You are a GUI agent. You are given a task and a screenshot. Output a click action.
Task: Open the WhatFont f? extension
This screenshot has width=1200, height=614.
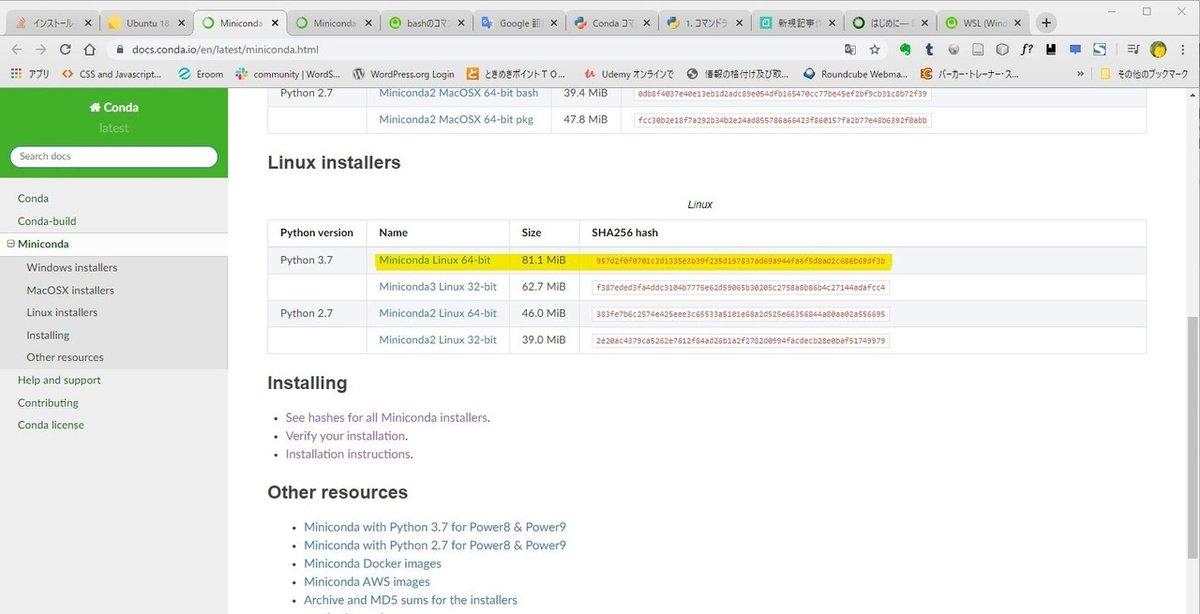point(1027,49)
